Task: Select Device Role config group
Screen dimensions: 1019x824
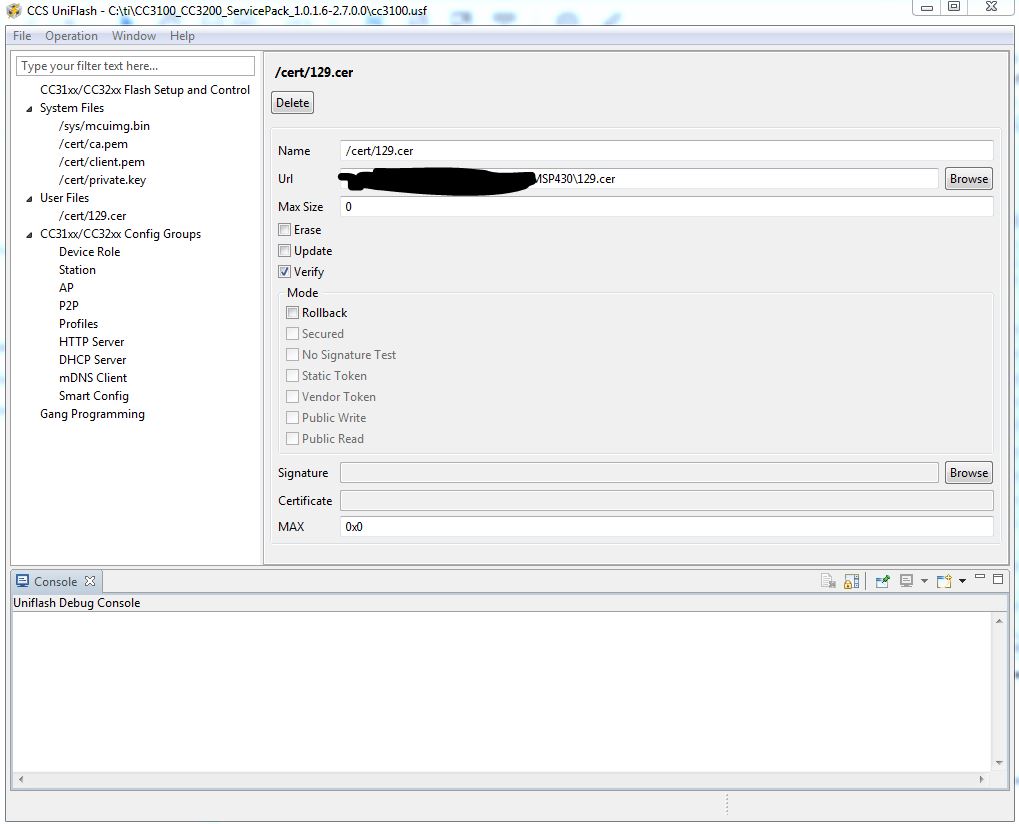Action: coord(90,252)
